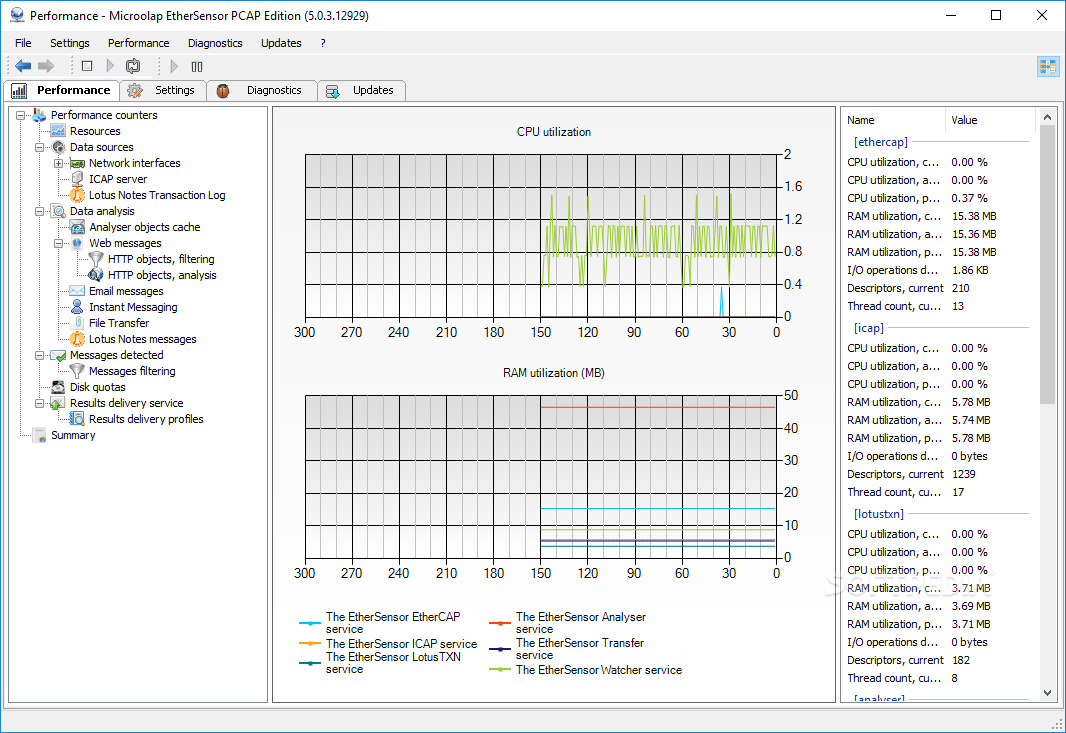Viewport: 1066px width, 733px height.
Task: Click the Email messages envelope icon
Action: pyautogui.click(x=78, y=291)
